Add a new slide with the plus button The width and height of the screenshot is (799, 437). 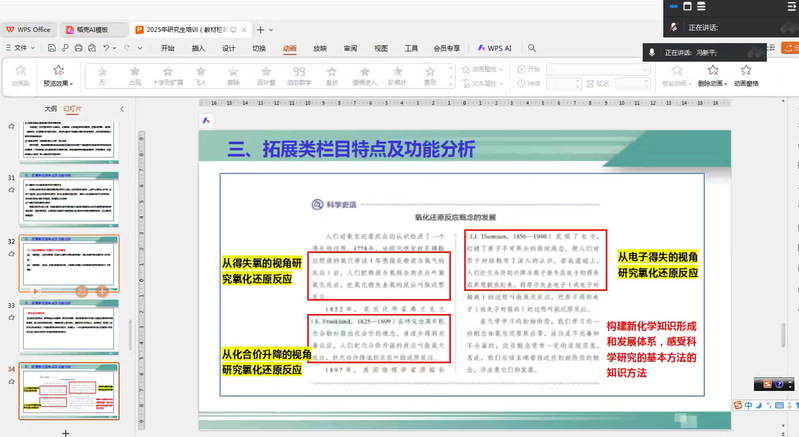66,431
